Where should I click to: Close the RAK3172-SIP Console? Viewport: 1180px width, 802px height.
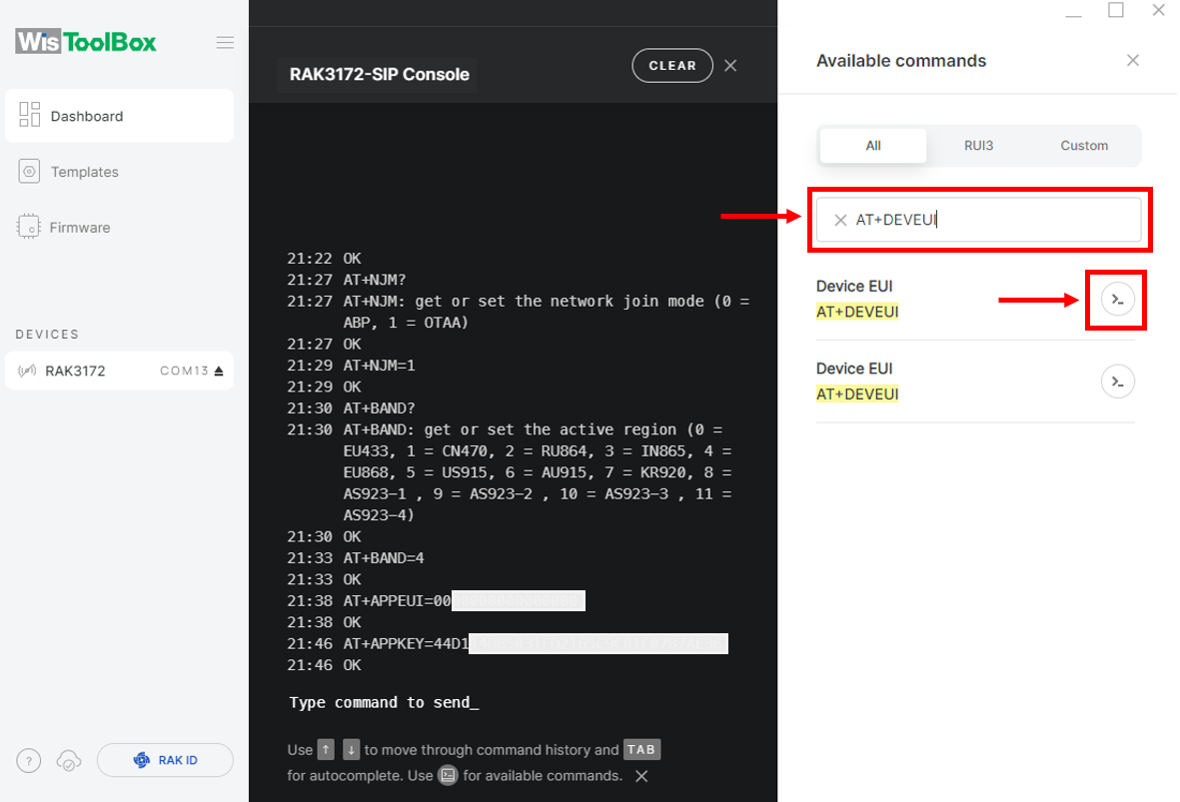click(x=731, y=65)
